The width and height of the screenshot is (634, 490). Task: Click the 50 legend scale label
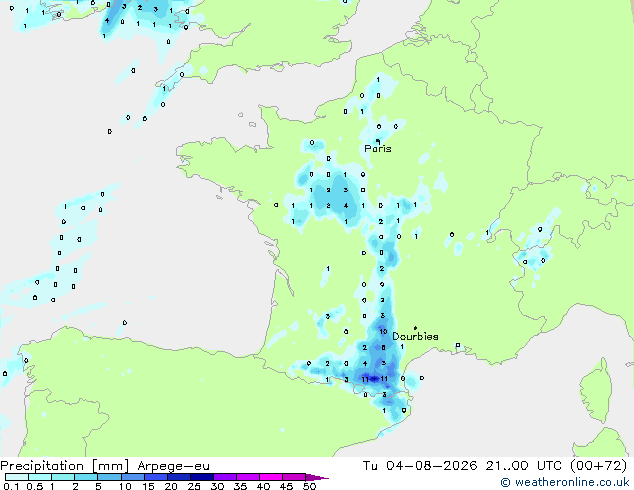coord(310,486)
